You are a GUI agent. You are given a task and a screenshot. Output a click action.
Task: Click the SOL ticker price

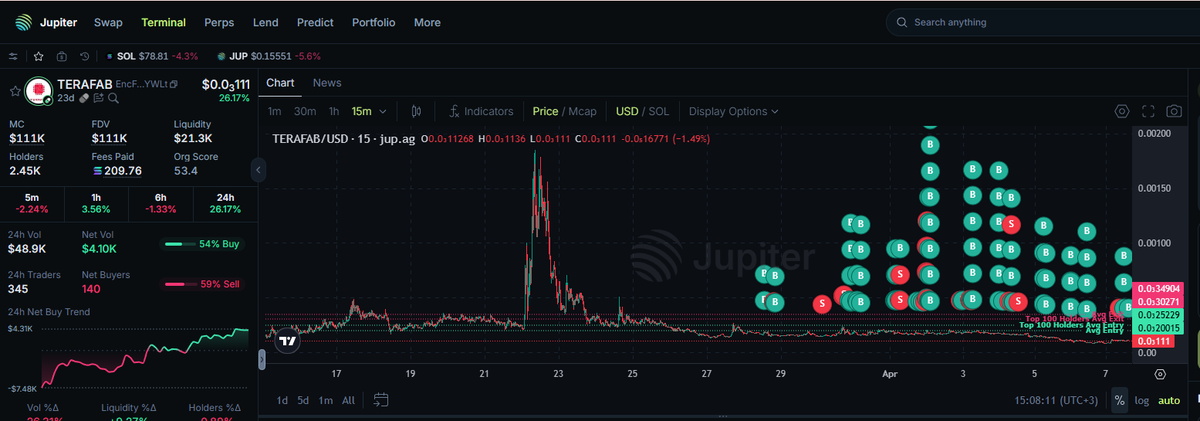[x=155, y=57]
